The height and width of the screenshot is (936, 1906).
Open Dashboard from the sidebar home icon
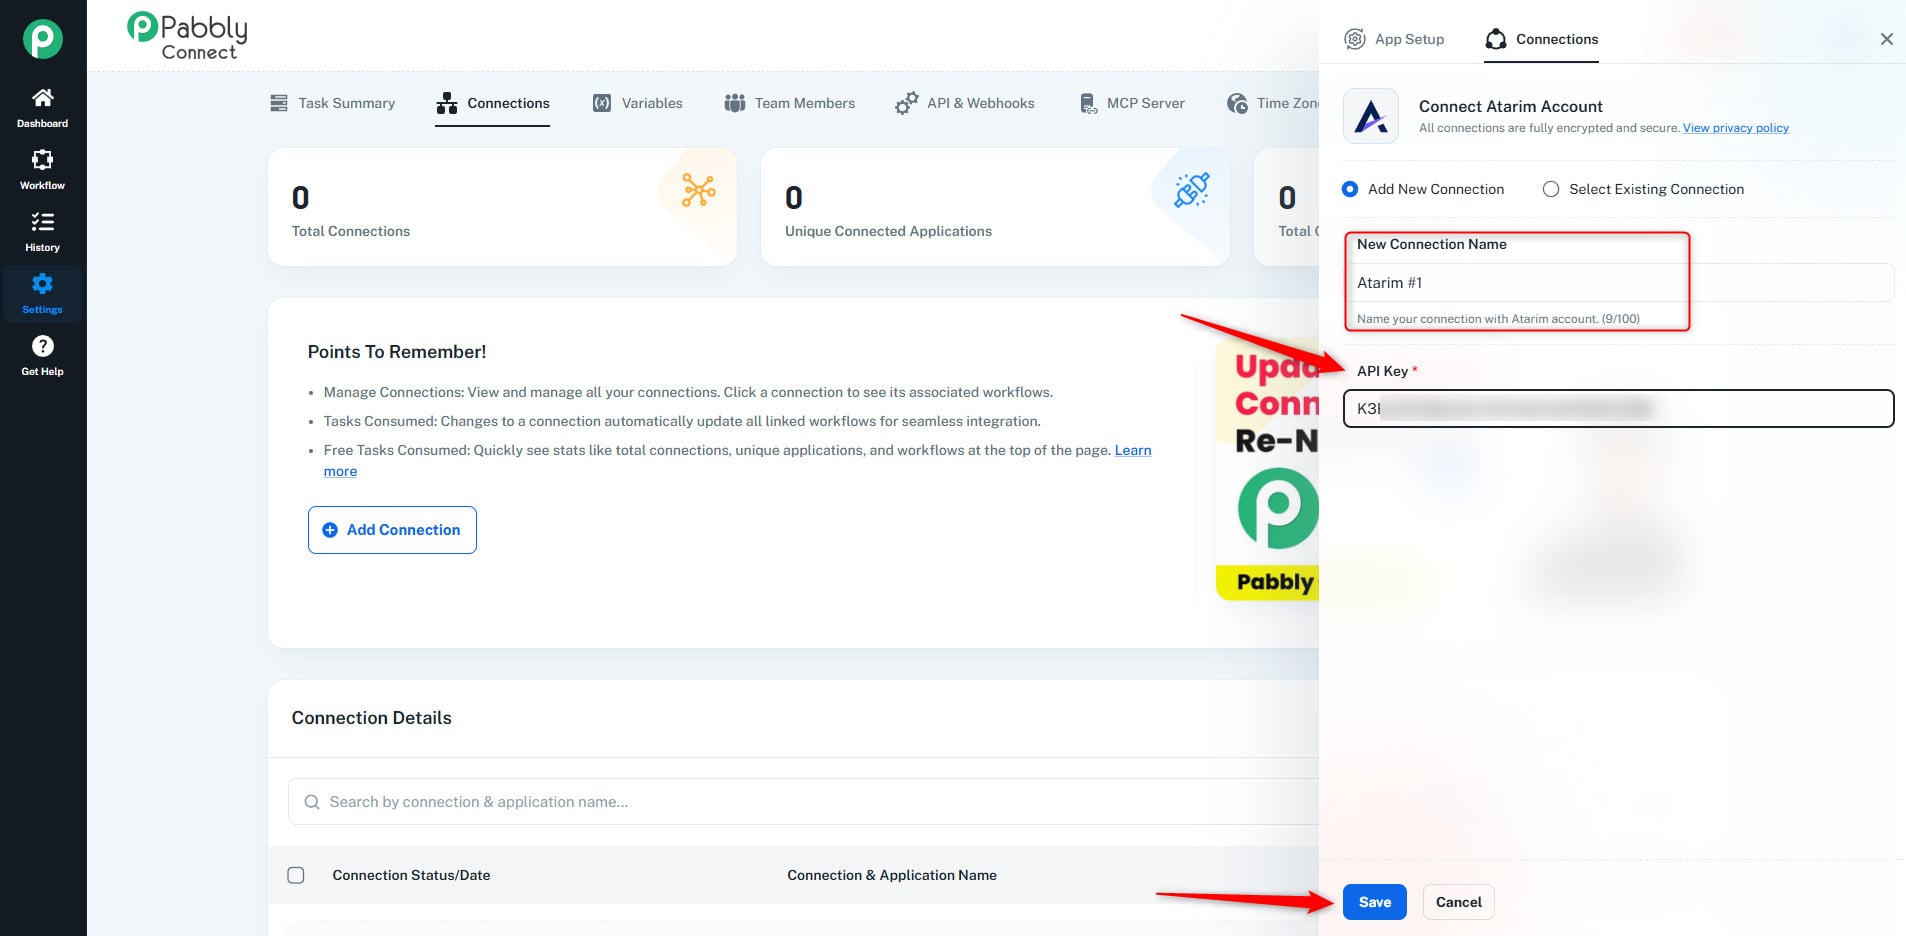(x=42, y=98)
